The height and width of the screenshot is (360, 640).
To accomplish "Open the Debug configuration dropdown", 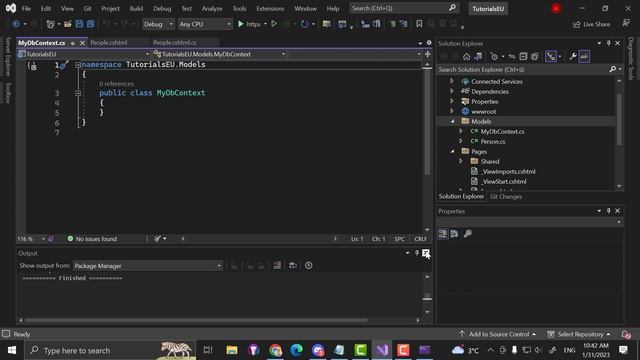I will pos(158,24).
